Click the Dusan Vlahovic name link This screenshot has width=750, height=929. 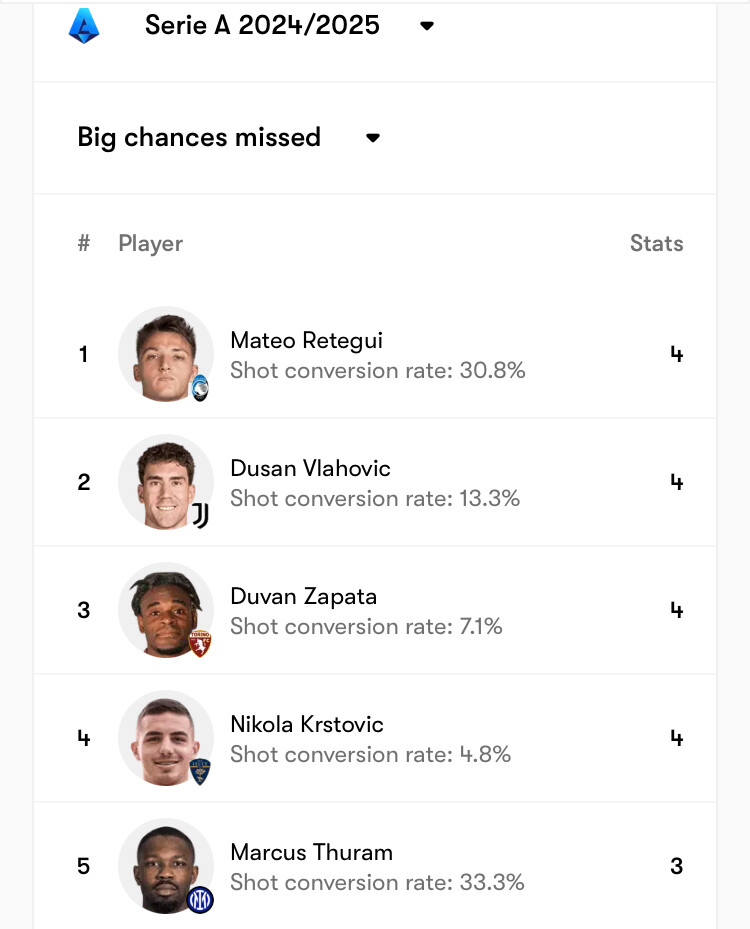(310, 468)
